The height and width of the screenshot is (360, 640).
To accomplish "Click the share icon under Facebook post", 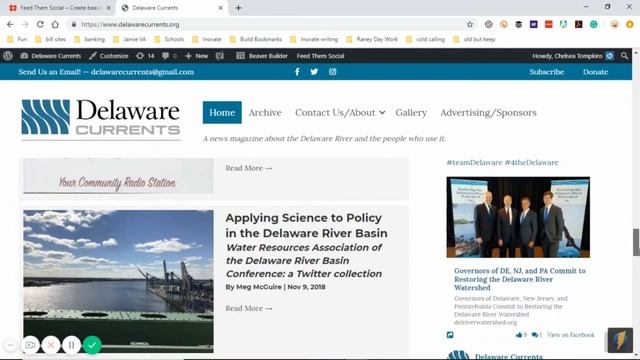I will 450,335.
